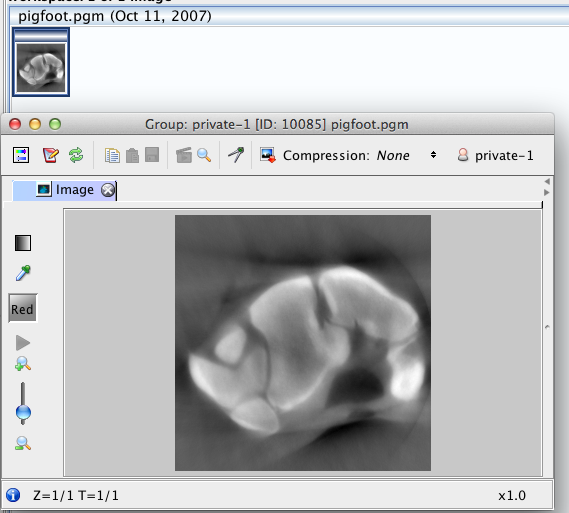Click the private-1 user icon

click(463, 155)
